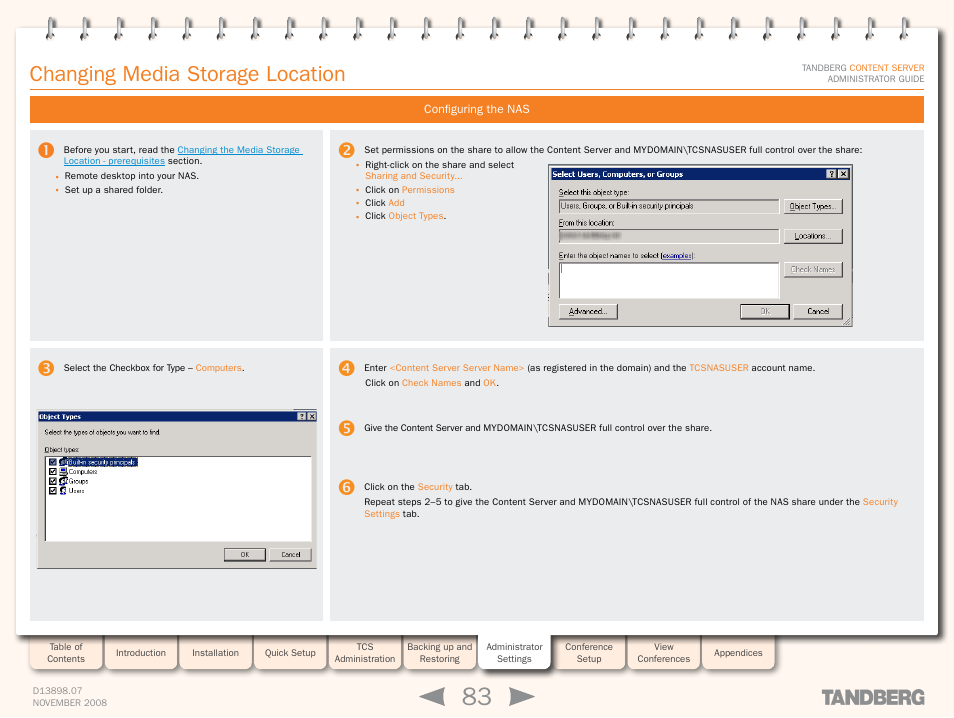Click Cancel in Object Types dialog
Viewport: 954px width, 718px height.
point(291,554)
